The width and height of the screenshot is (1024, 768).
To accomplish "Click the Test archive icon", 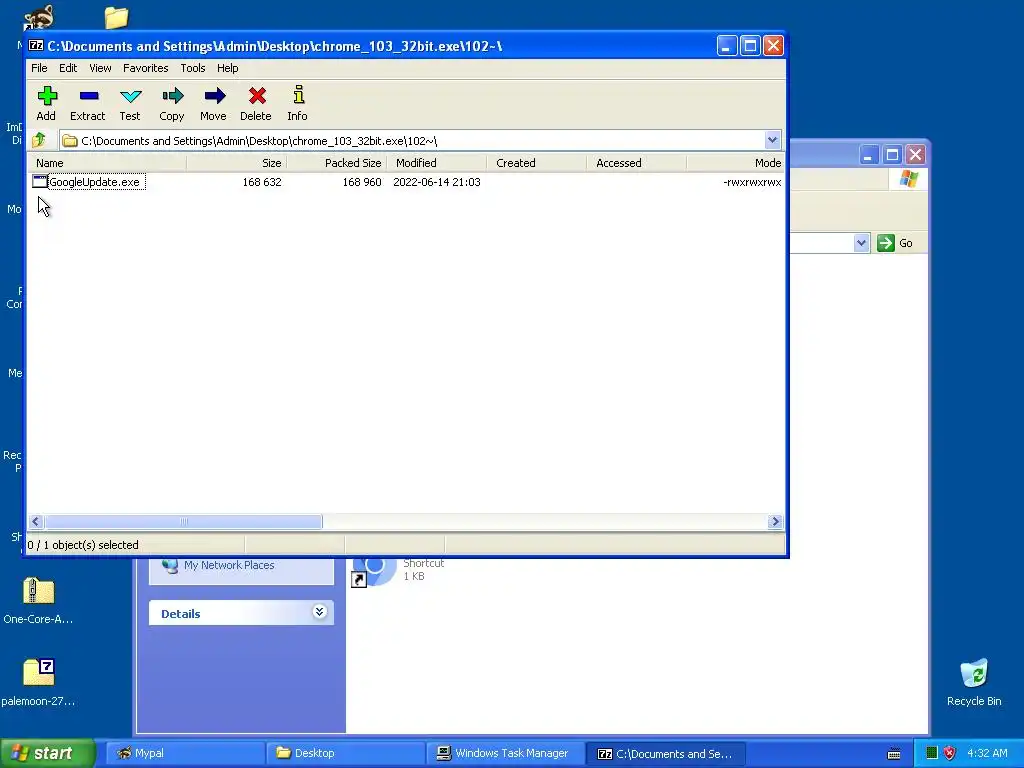I will tap(130, 96).
